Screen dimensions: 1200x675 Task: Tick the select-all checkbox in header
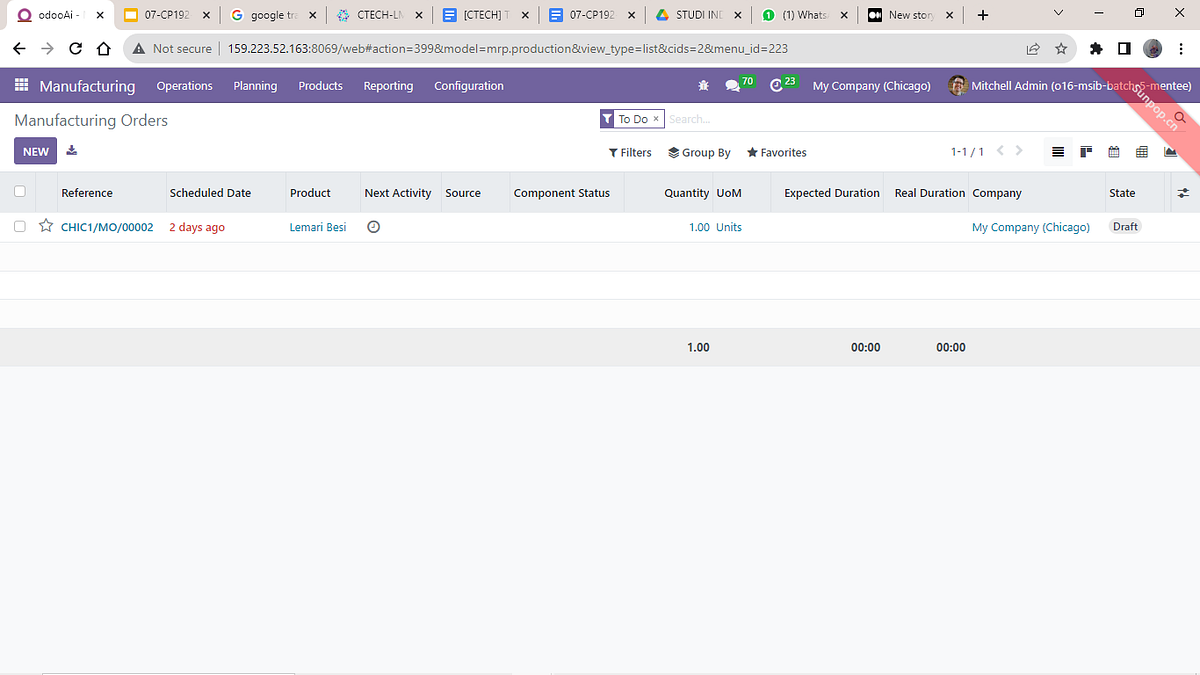pyautogui.click(x=20, y=192)
